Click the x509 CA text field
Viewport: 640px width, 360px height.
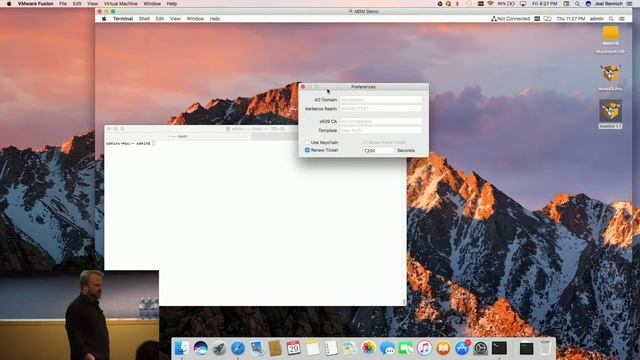(381, 121)
